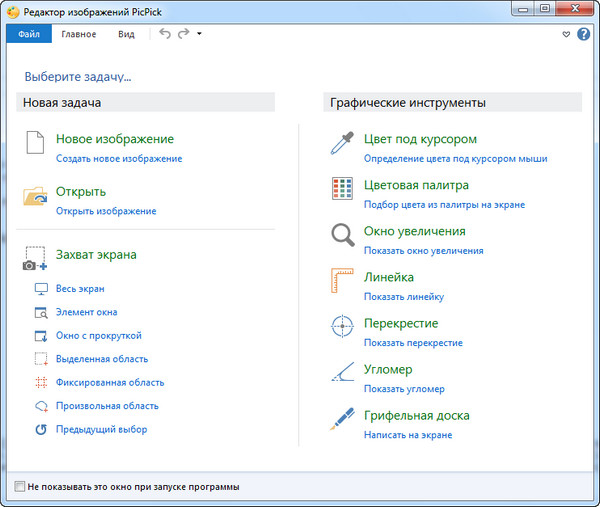Click the Undo arrow in toolbar

tap(165, 34)
